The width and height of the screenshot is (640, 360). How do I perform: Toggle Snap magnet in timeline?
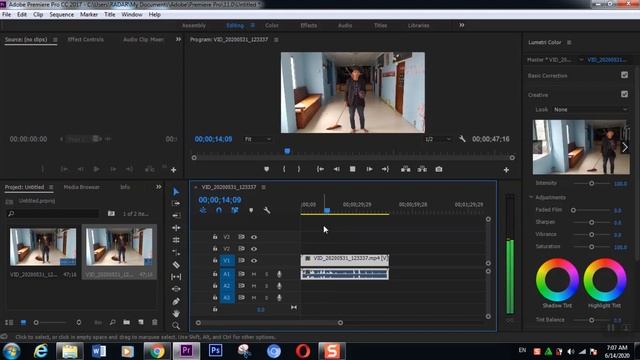tap(219, 211)
